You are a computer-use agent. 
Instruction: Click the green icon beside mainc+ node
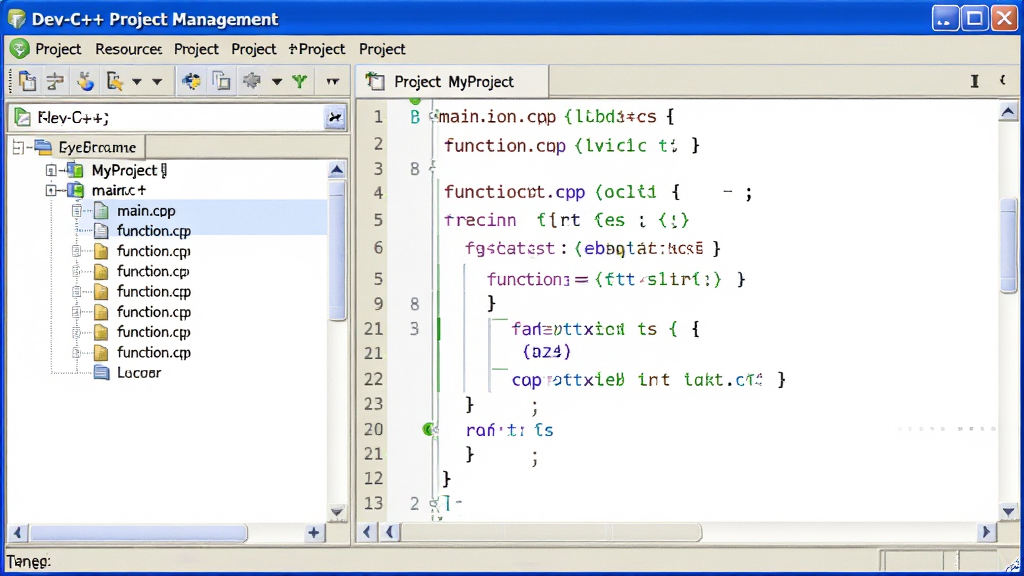[x=76, y=191]
